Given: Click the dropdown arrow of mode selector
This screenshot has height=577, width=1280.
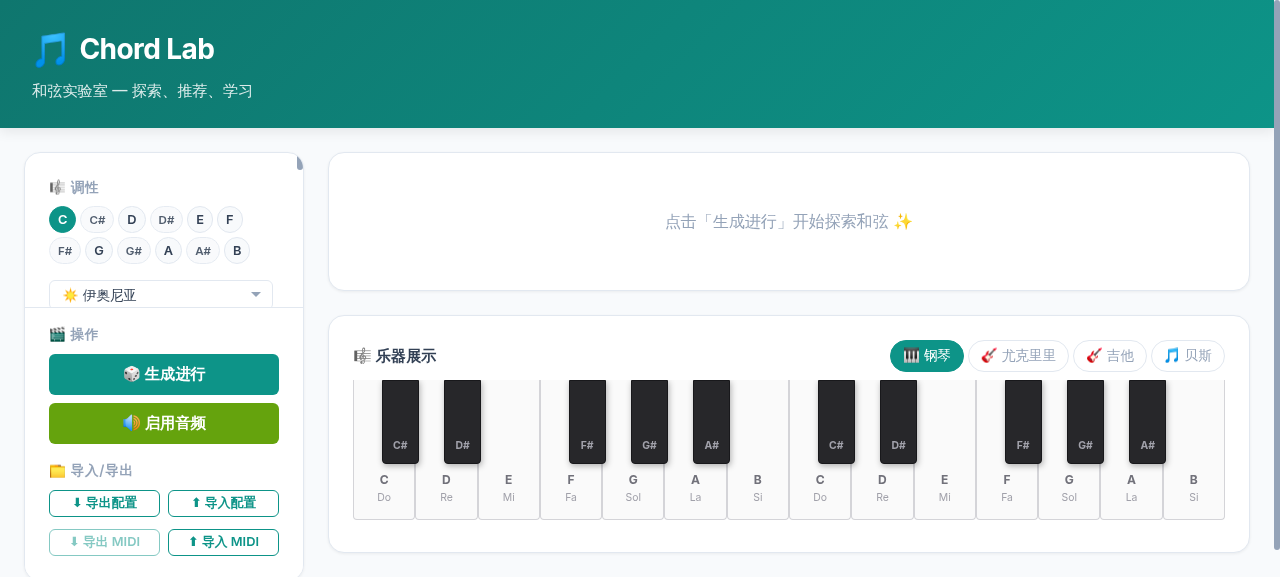Looking at the screenshot, I should [256, 295].
